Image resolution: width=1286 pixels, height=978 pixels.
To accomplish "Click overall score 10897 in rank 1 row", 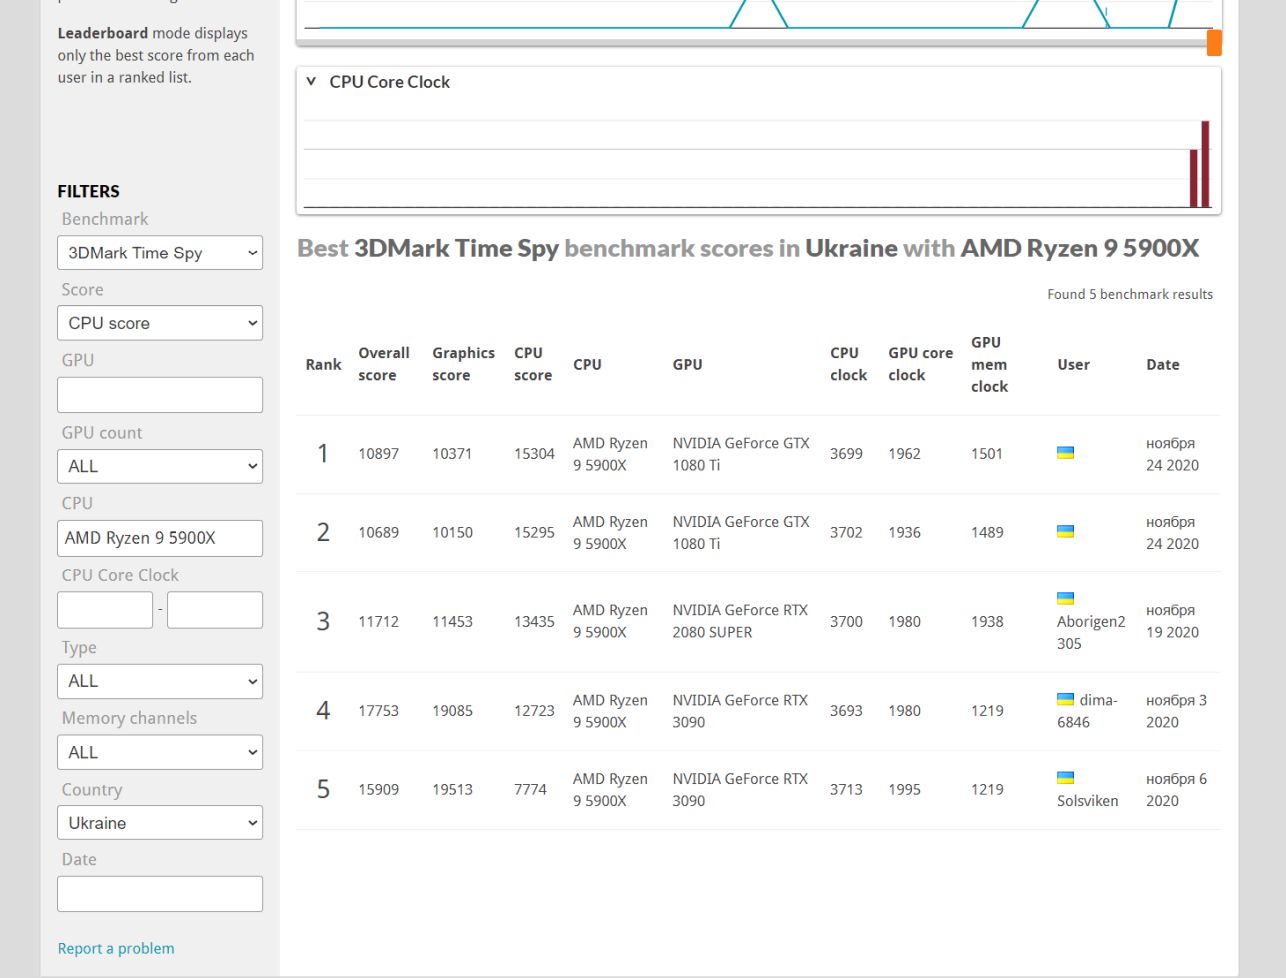I will 378,454.
